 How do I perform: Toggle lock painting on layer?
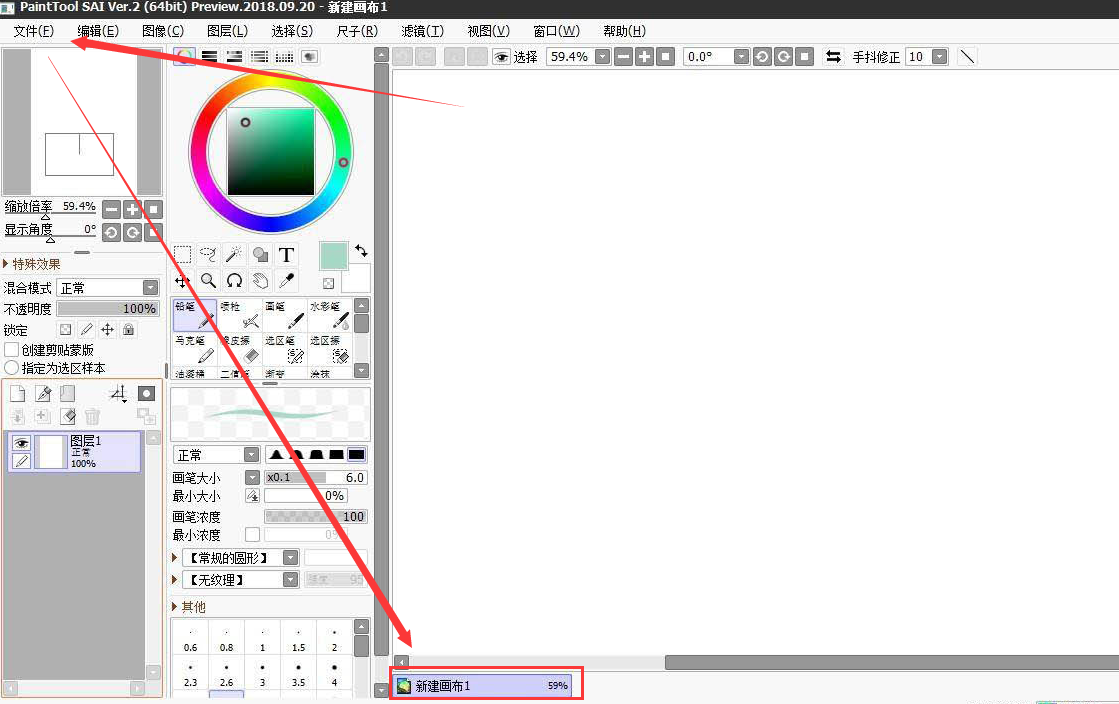(86, 329)
